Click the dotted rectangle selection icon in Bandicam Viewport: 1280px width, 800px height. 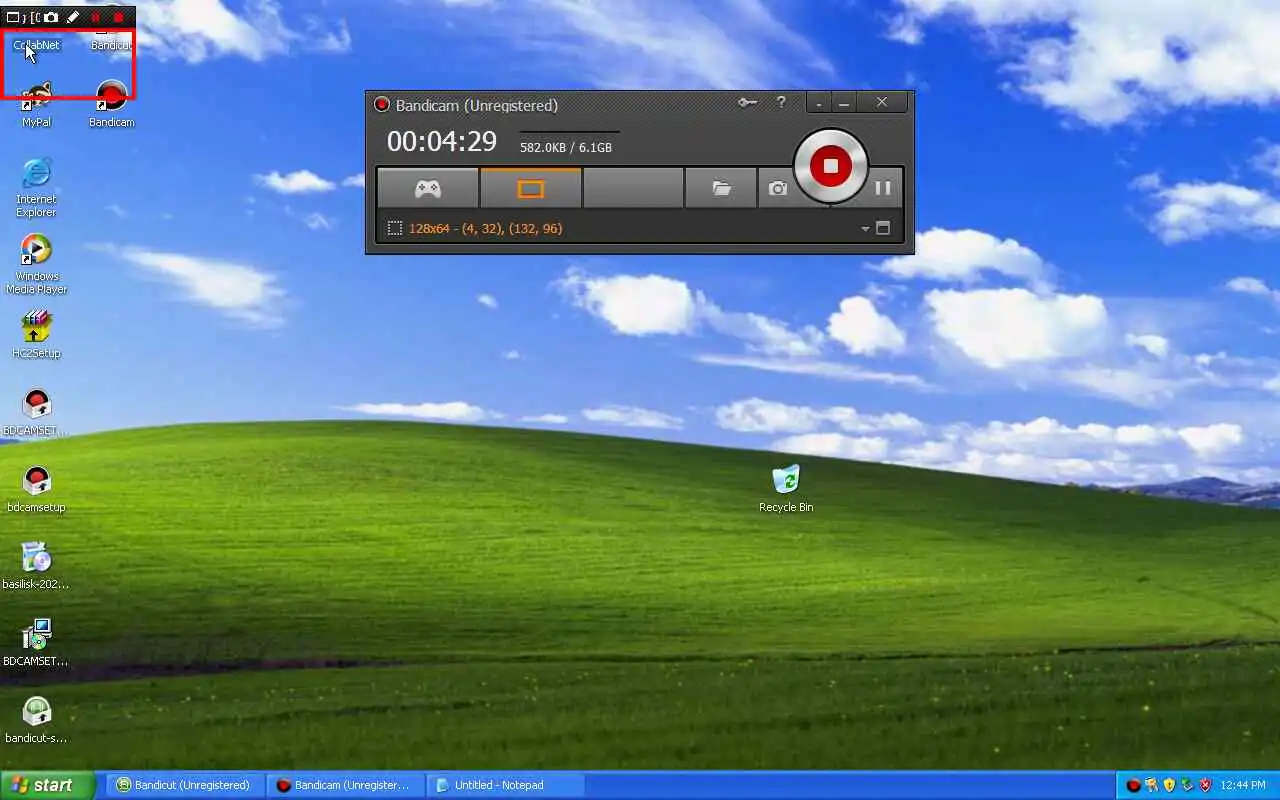click(395, 228)
